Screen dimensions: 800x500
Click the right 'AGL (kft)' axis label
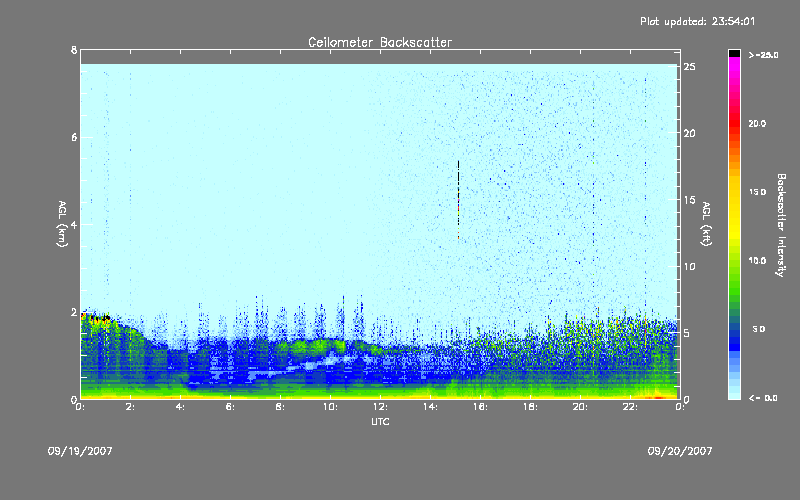pos(706,224)
